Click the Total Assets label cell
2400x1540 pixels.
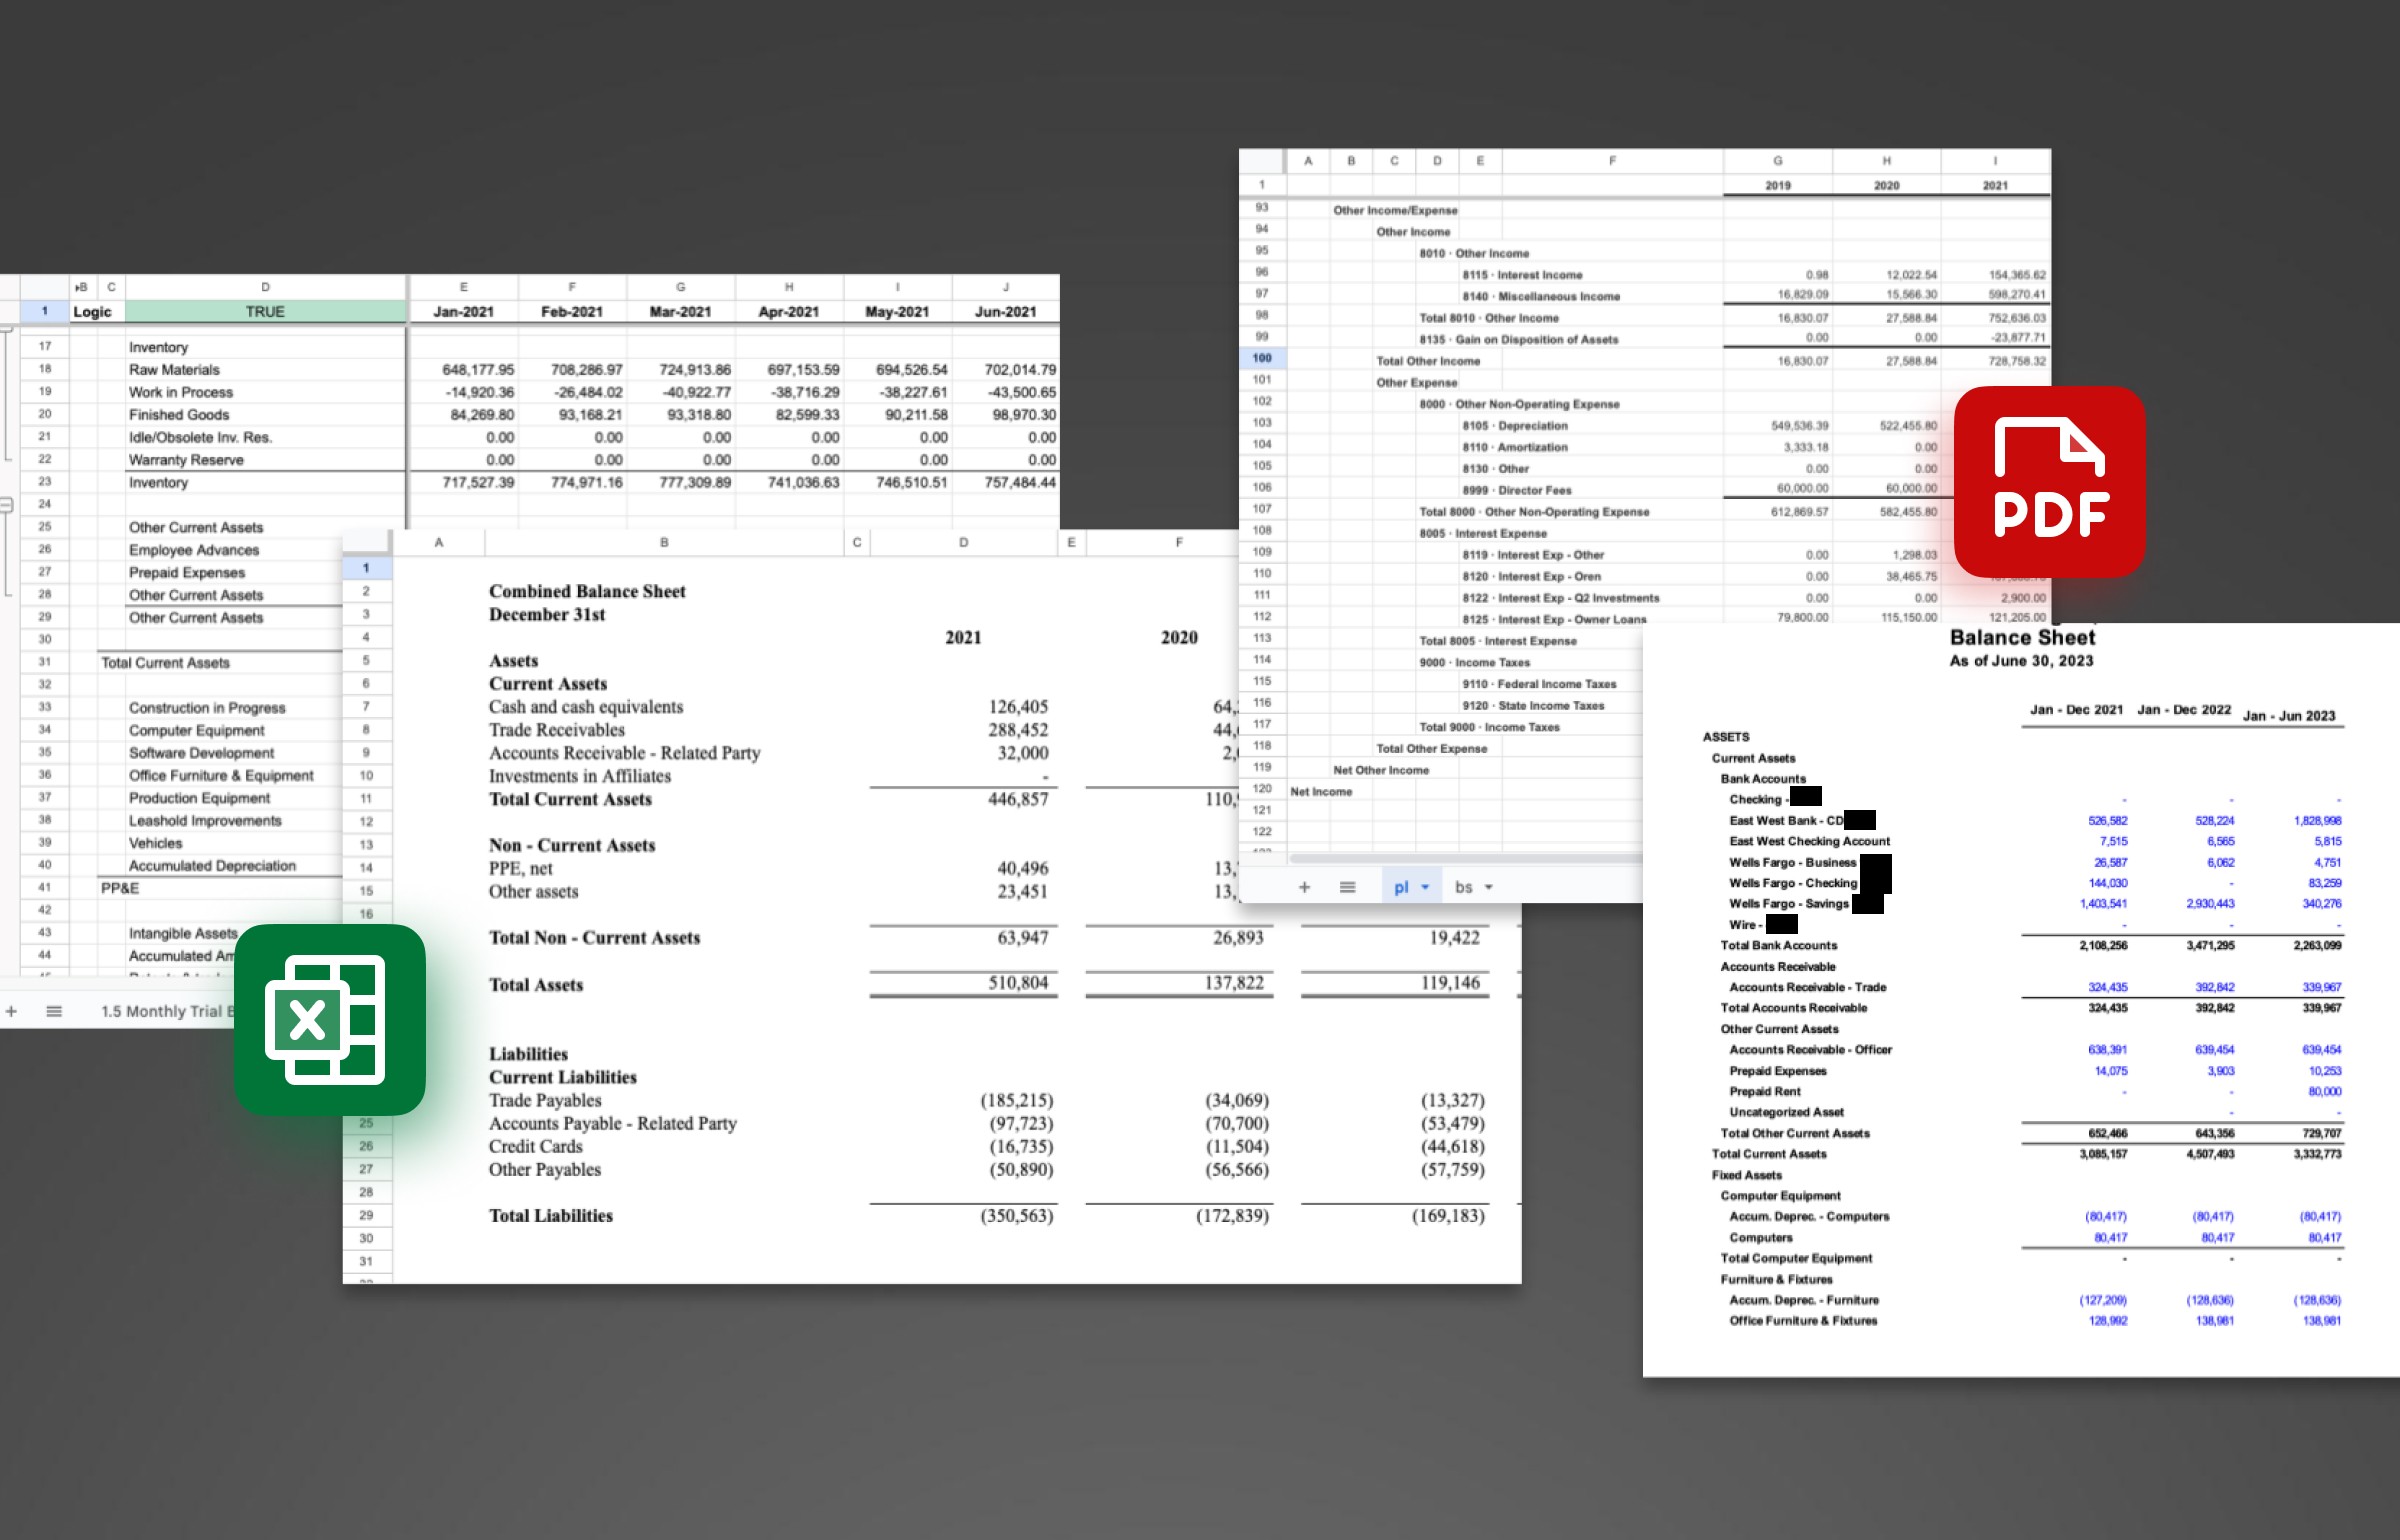coord(536,985)
